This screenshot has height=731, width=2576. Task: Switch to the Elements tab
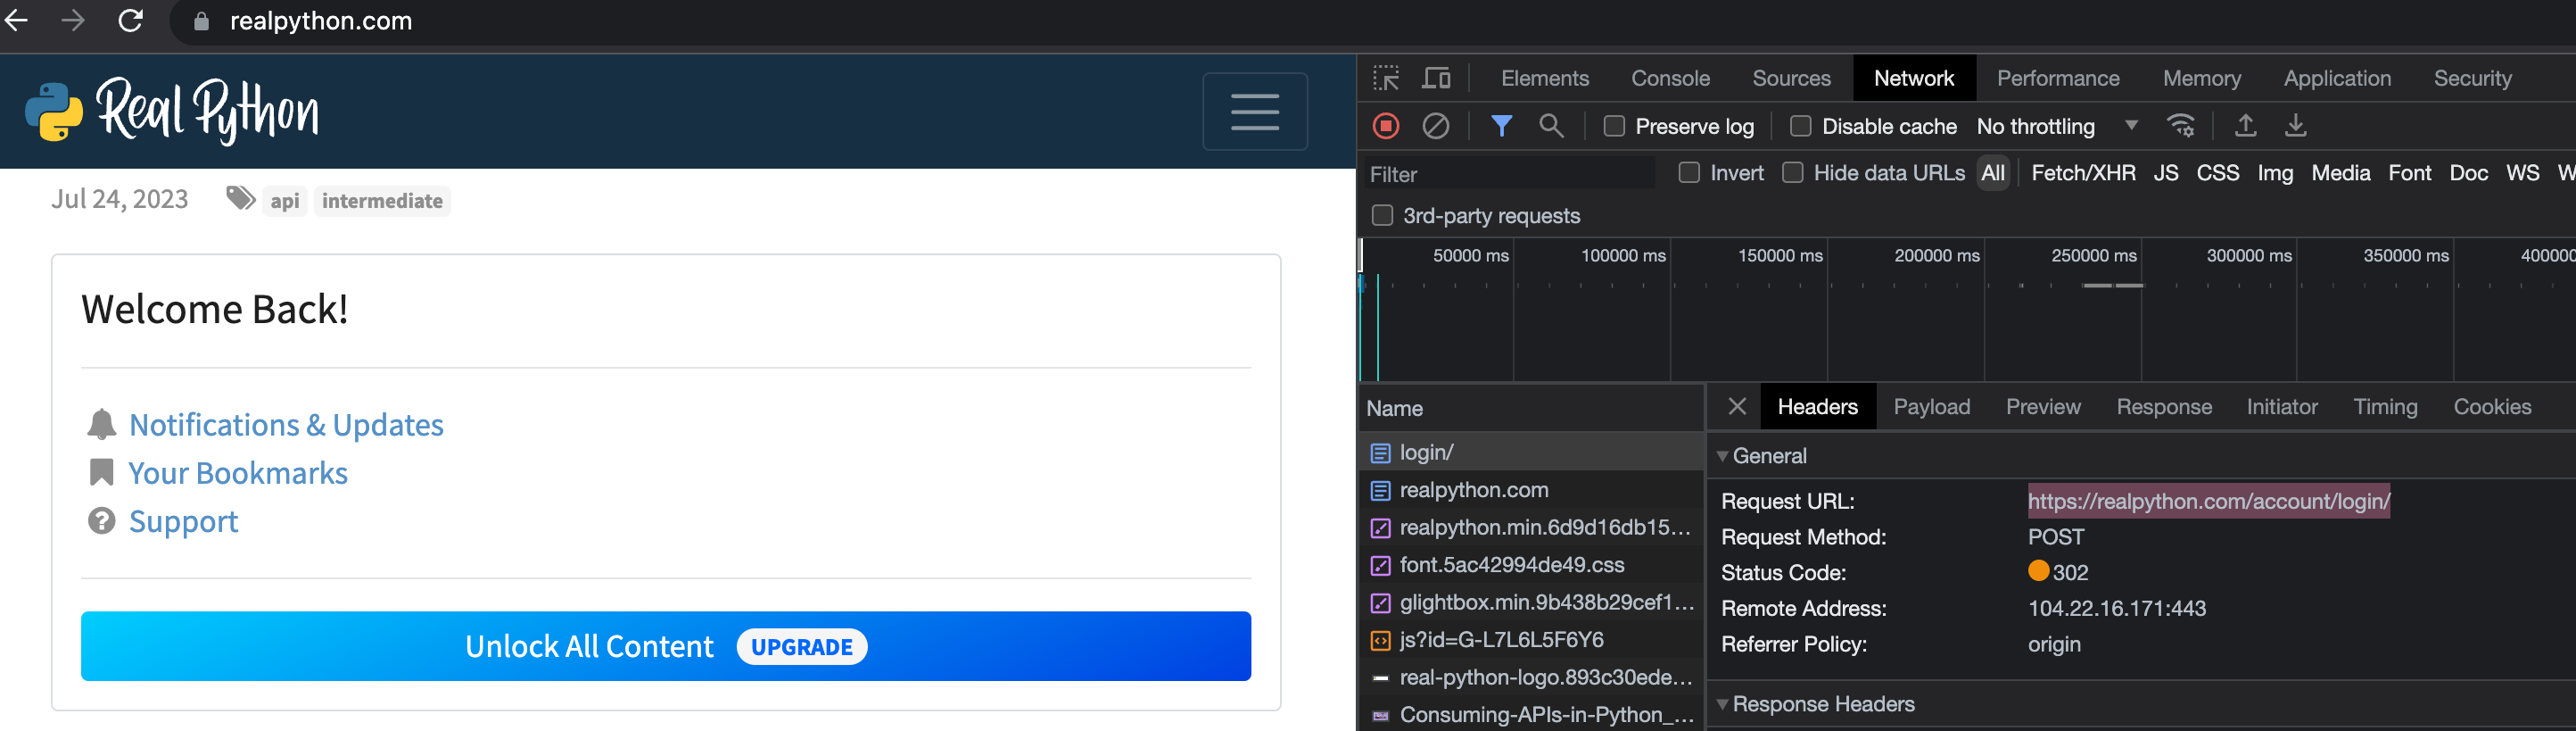click(x=1544, y=78)
